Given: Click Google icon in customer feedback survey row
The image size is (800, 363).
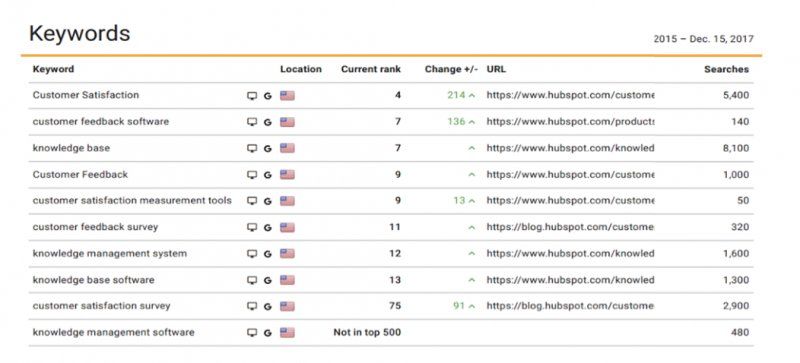Looking at the screenshot, I should point(267,228).
